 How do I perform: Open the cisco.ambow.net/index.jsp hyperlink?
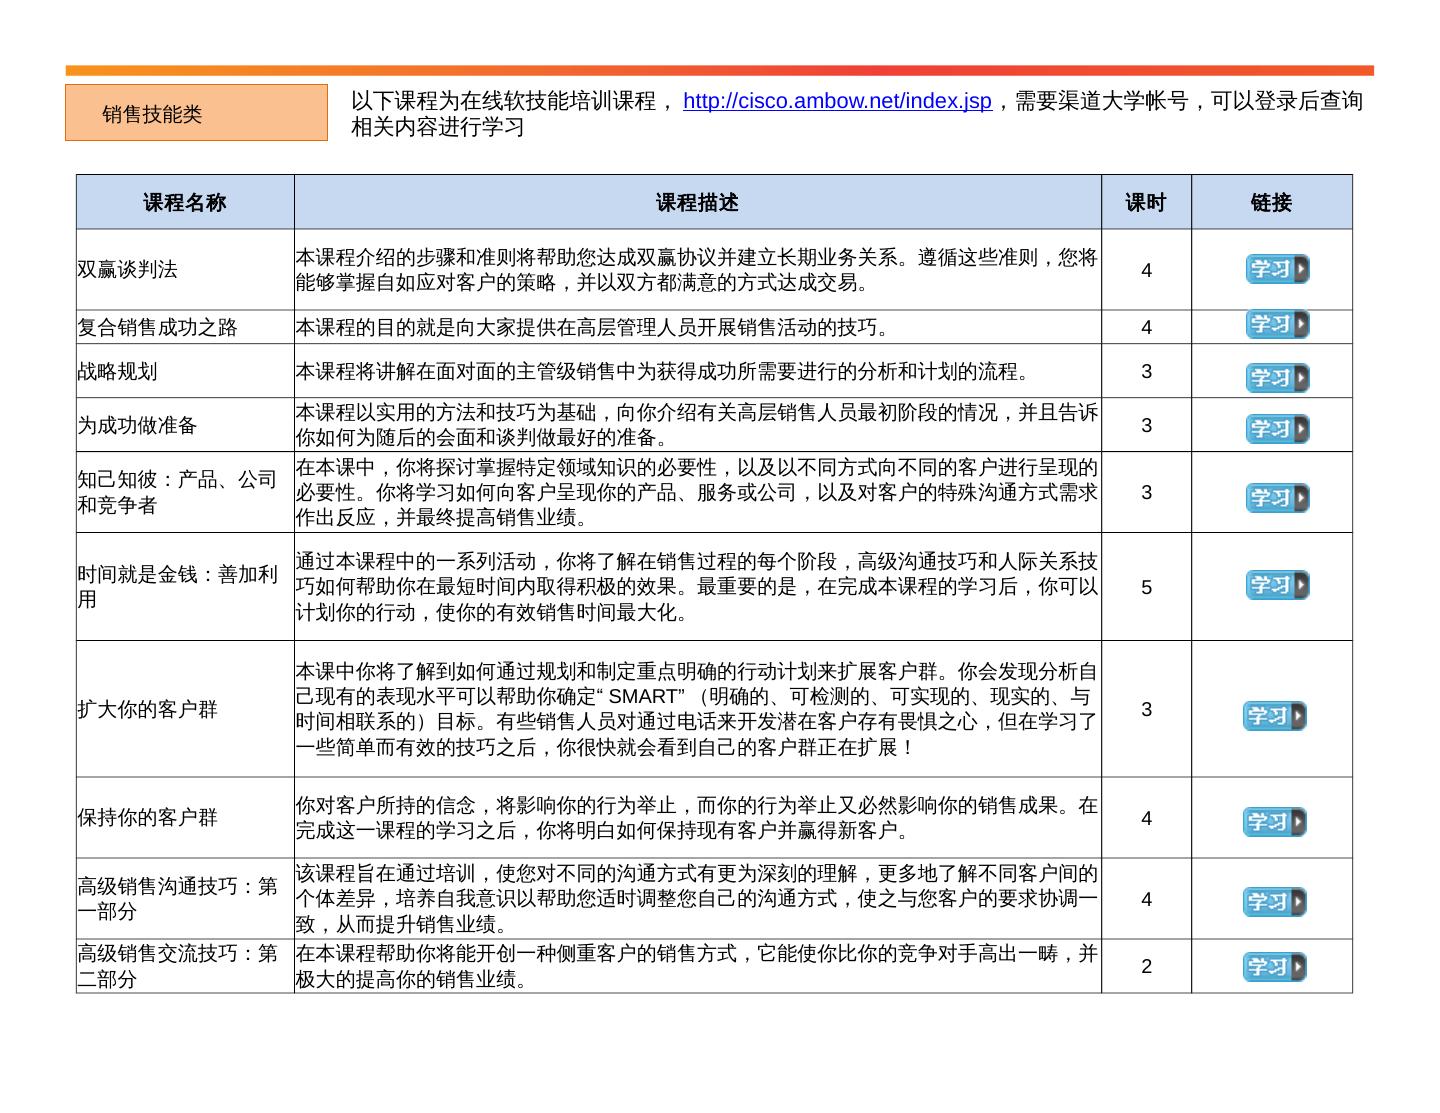(836, 101)
